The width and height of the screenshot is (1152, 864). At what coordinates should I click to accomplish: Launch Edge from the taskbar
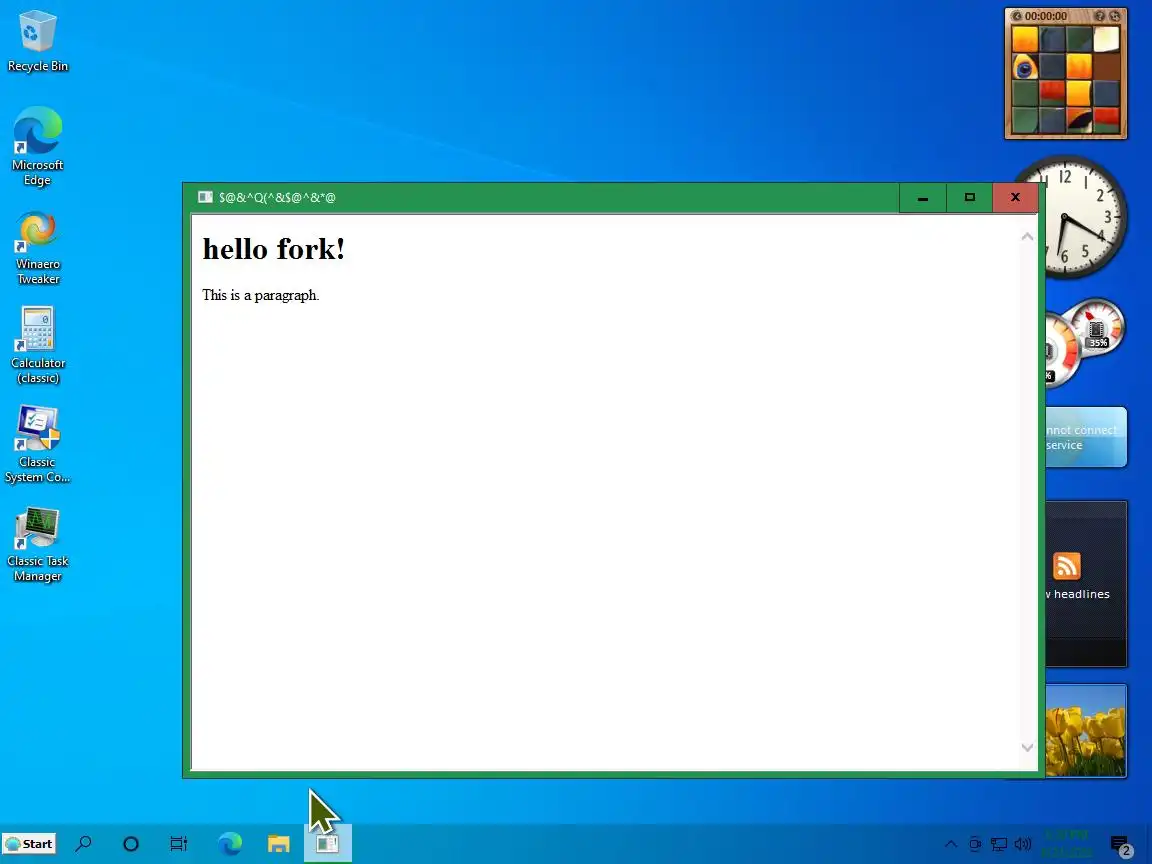click(x=230, y=843)
